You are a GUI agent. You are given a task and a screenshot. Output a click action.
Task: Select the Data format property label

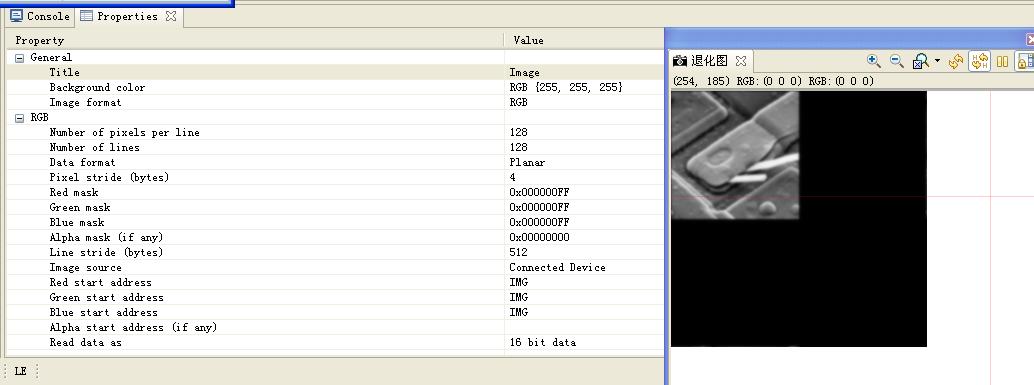(x=82, y=162)
